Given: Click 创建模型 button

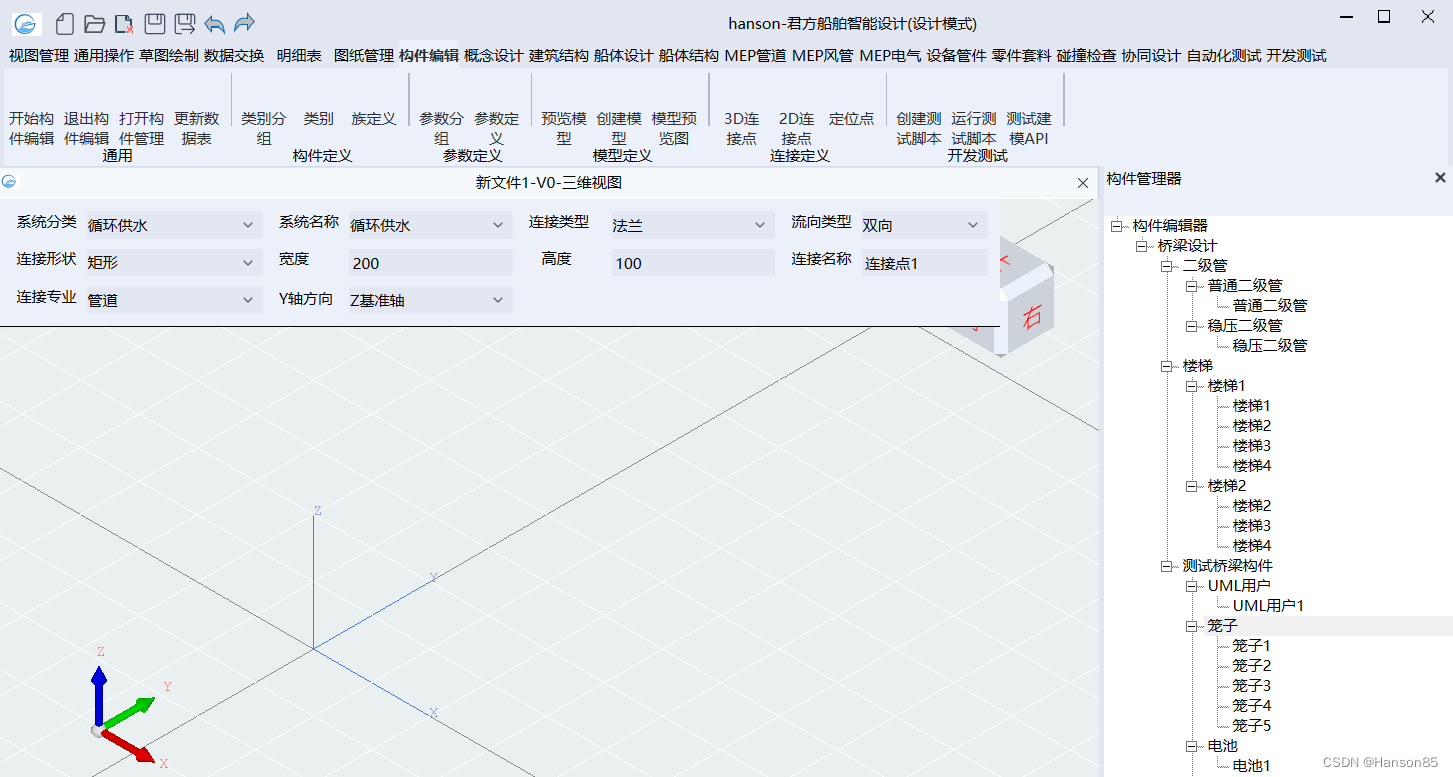Looking at the screenshot, I should (x=619, y=128).
